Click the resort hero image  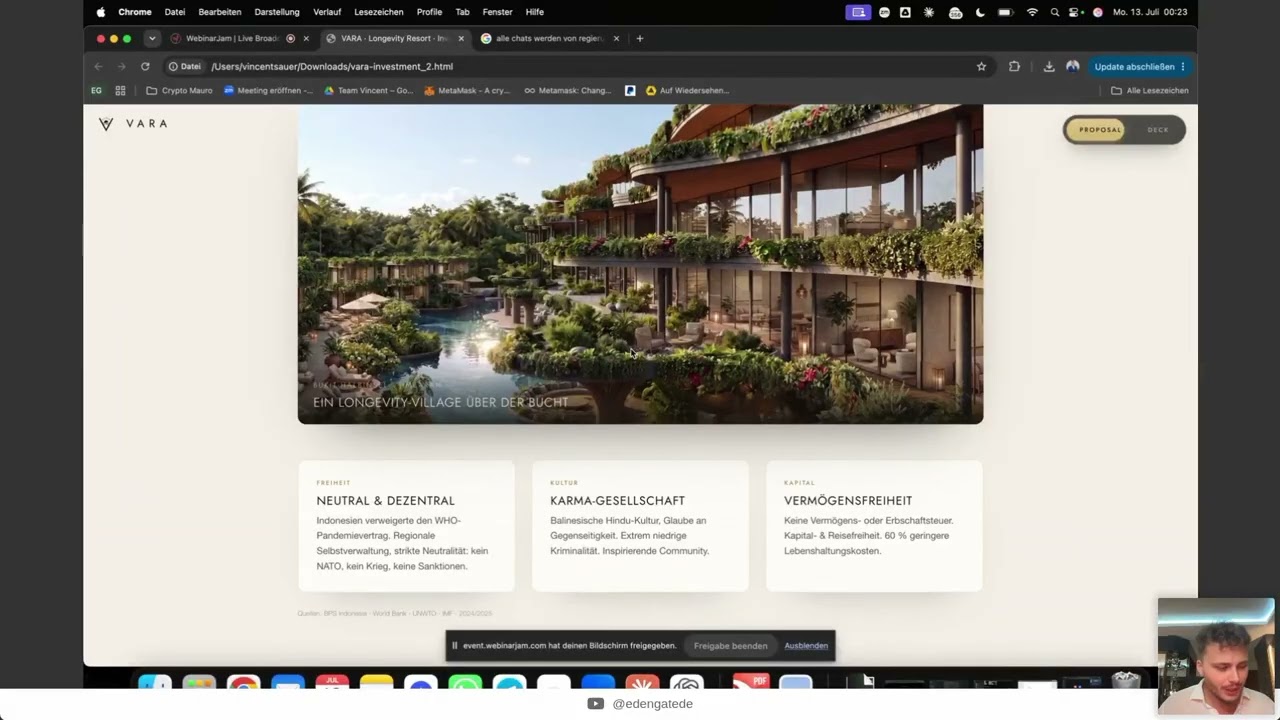(640, 264)
